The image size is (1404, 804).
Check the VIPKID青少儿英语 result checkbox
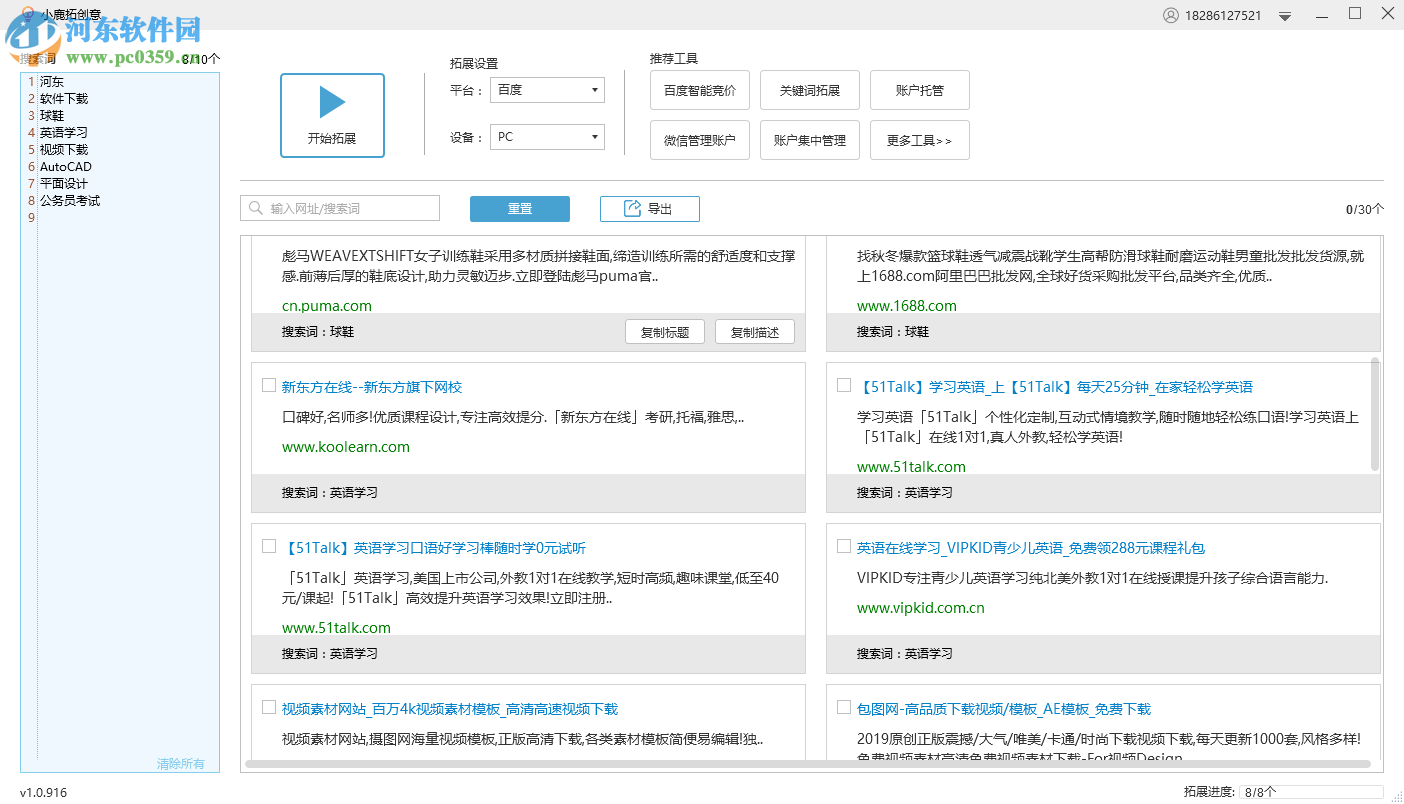(x=843, y=546)
